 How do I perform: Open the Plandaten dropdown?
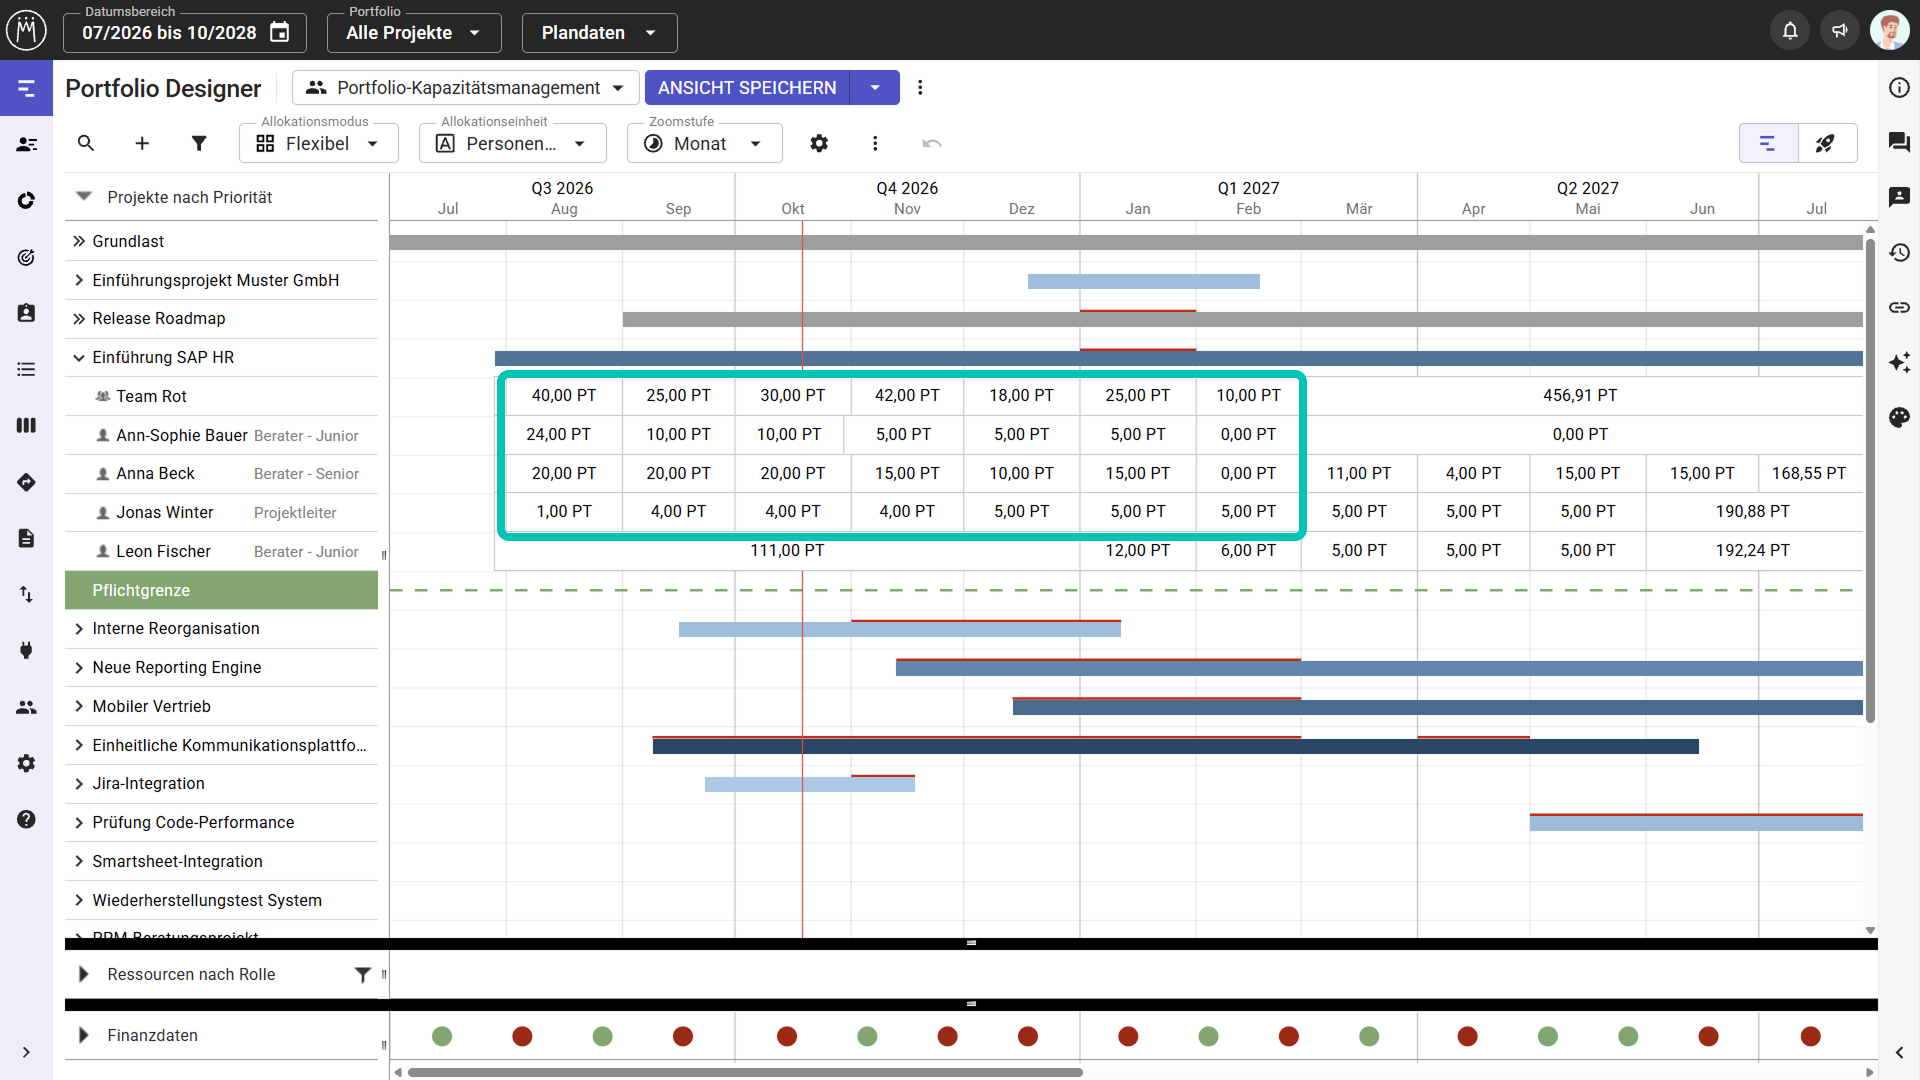pyautogui.click(x=599, y=33)
